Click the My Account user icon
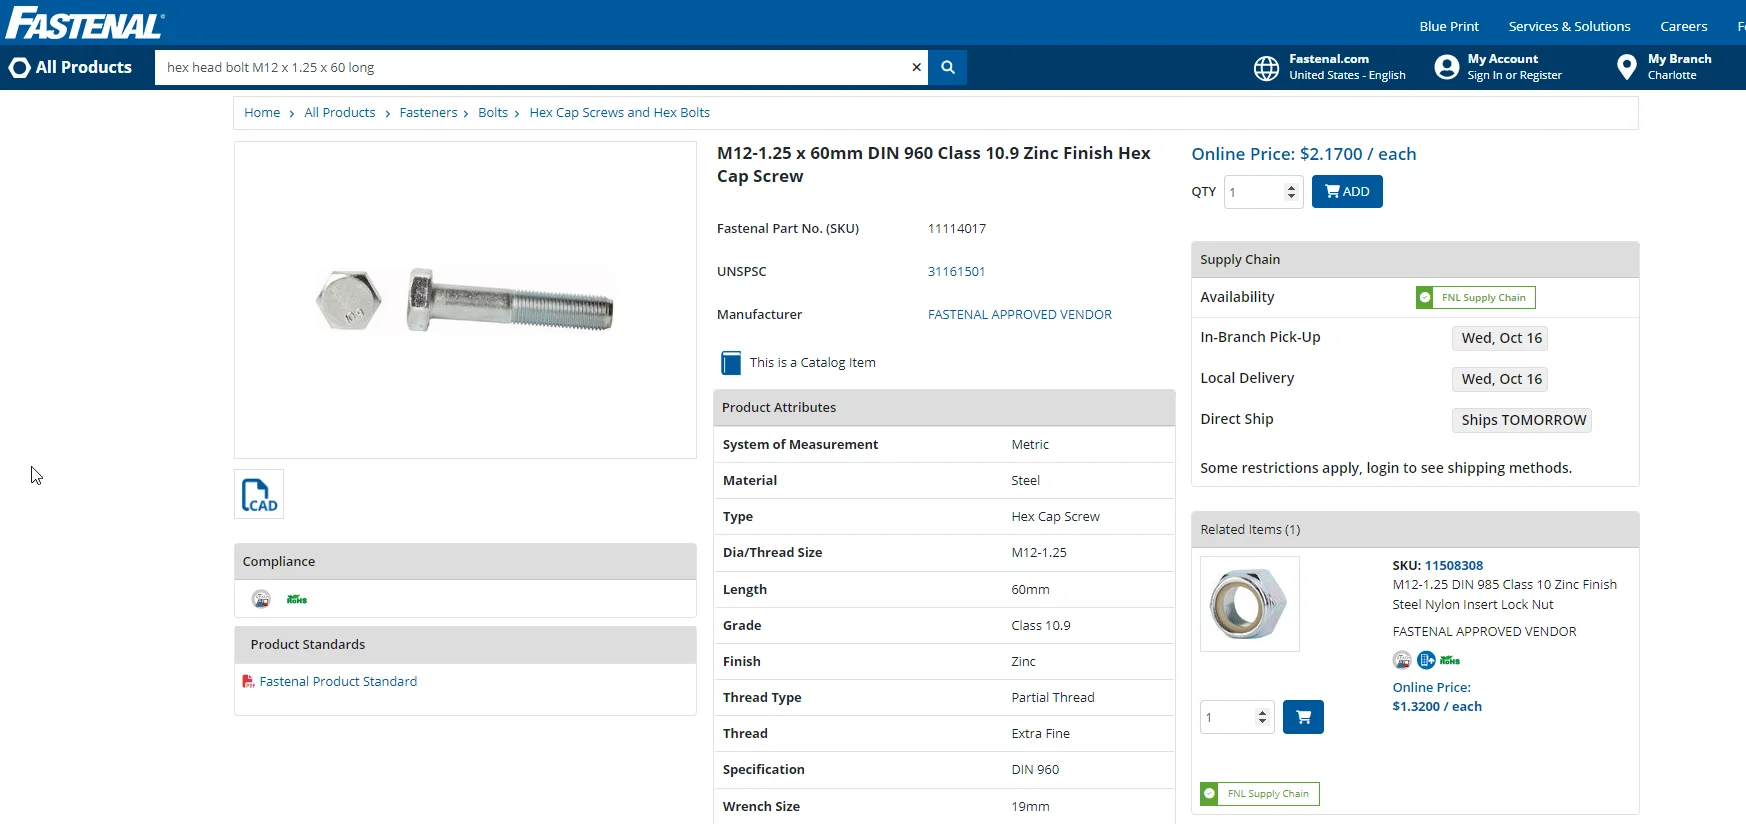1746x824 pixels. tap(1446, 67)
